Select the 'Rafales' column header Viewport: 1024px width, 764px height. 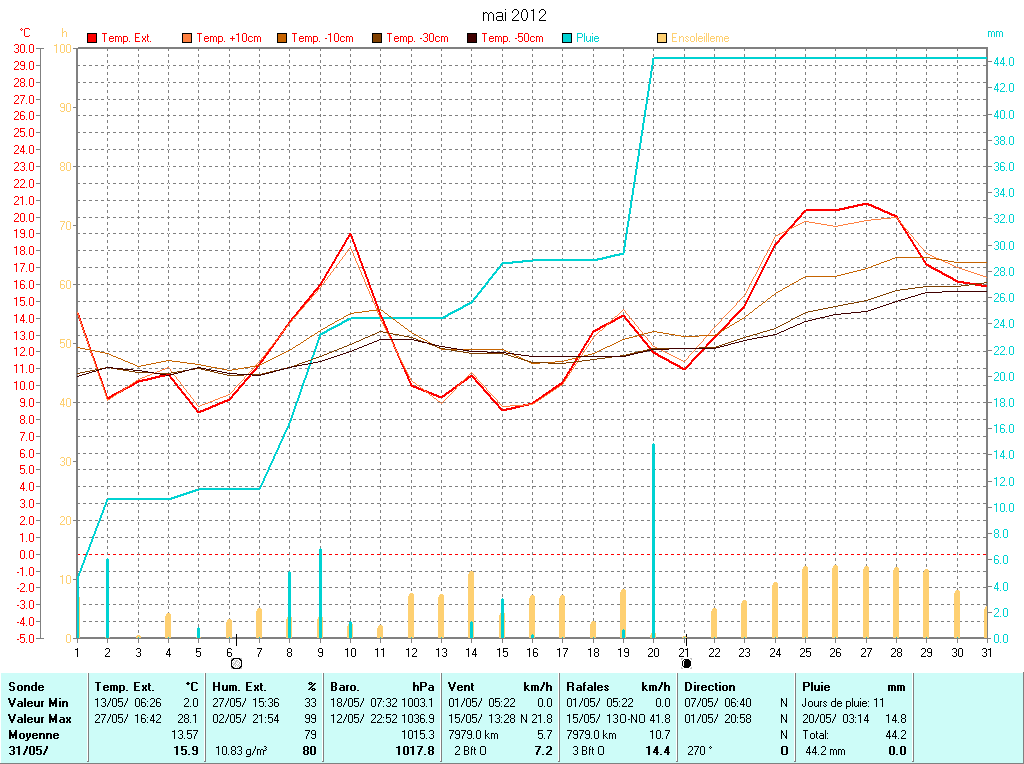(588, 687)
